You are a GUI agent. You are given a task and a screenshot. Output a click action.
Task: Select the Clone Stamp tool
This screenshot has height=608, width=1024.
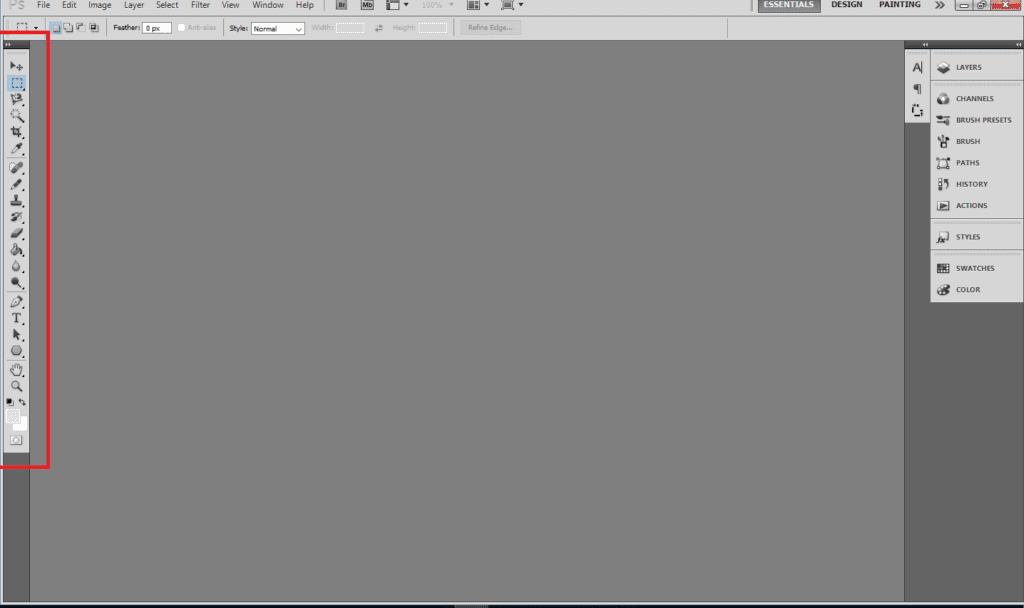[x=17, y=201]
